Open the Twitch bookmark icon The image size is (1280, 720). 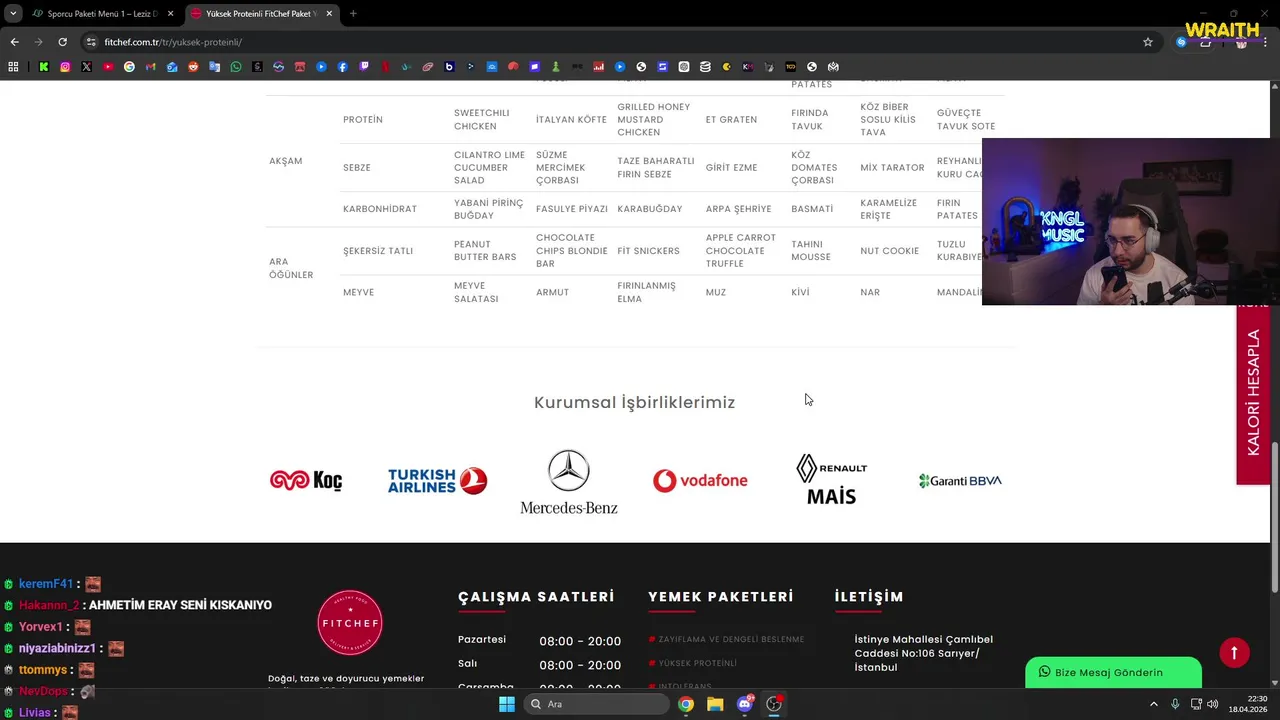[x=364, y=67]
